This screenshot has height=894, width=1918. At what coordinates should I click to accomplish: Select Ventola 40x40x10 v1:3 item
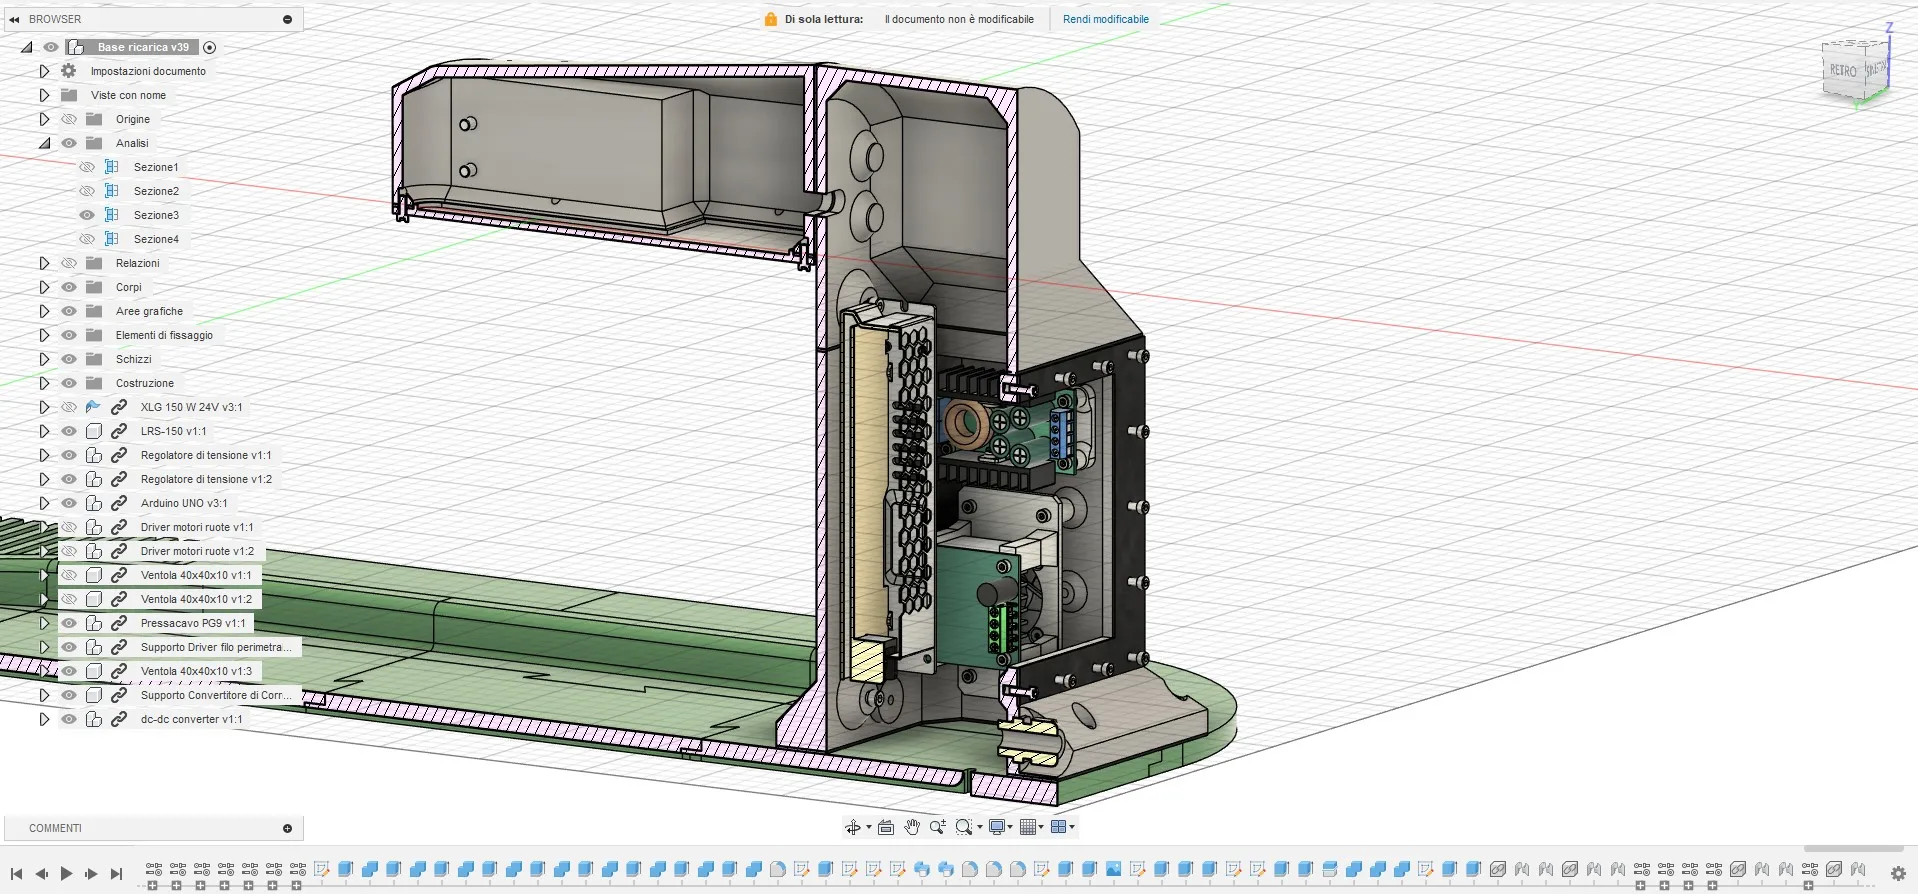click(196, 671)
